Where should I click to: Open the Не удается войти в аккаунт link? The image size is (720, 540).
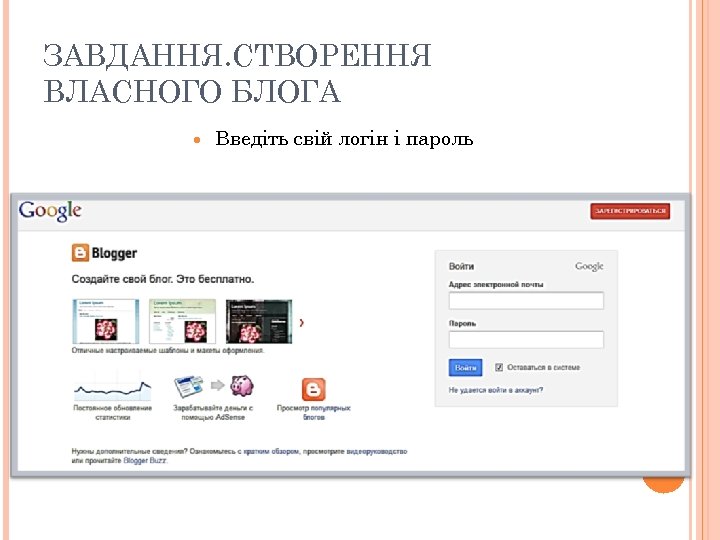[496, 390]
